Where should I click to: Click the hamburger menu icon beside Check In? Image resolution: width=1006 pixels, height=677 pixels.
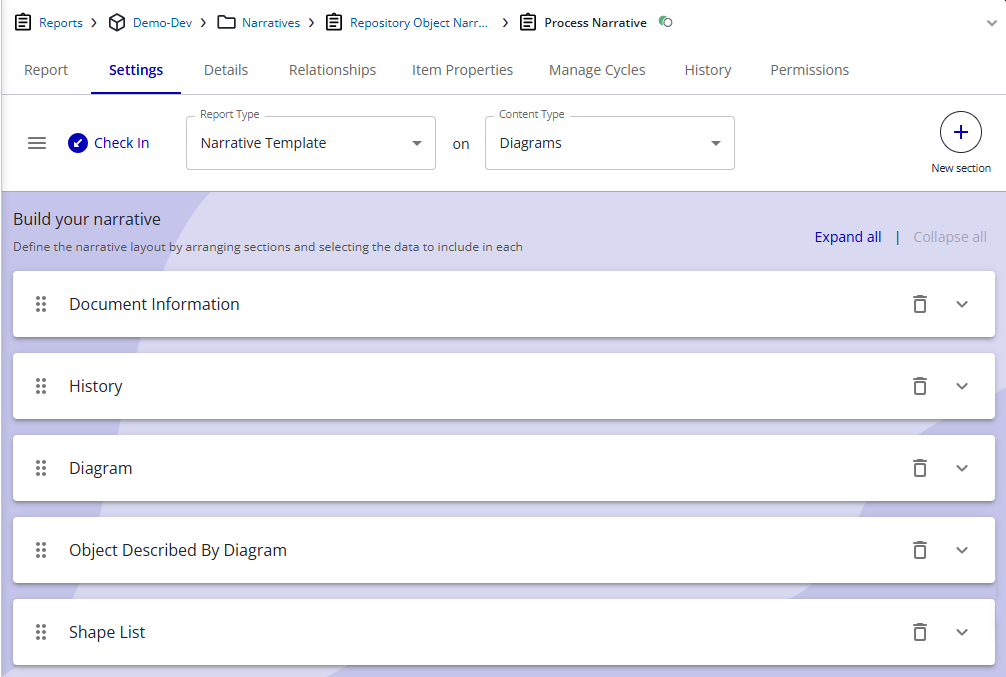[37, 143]
